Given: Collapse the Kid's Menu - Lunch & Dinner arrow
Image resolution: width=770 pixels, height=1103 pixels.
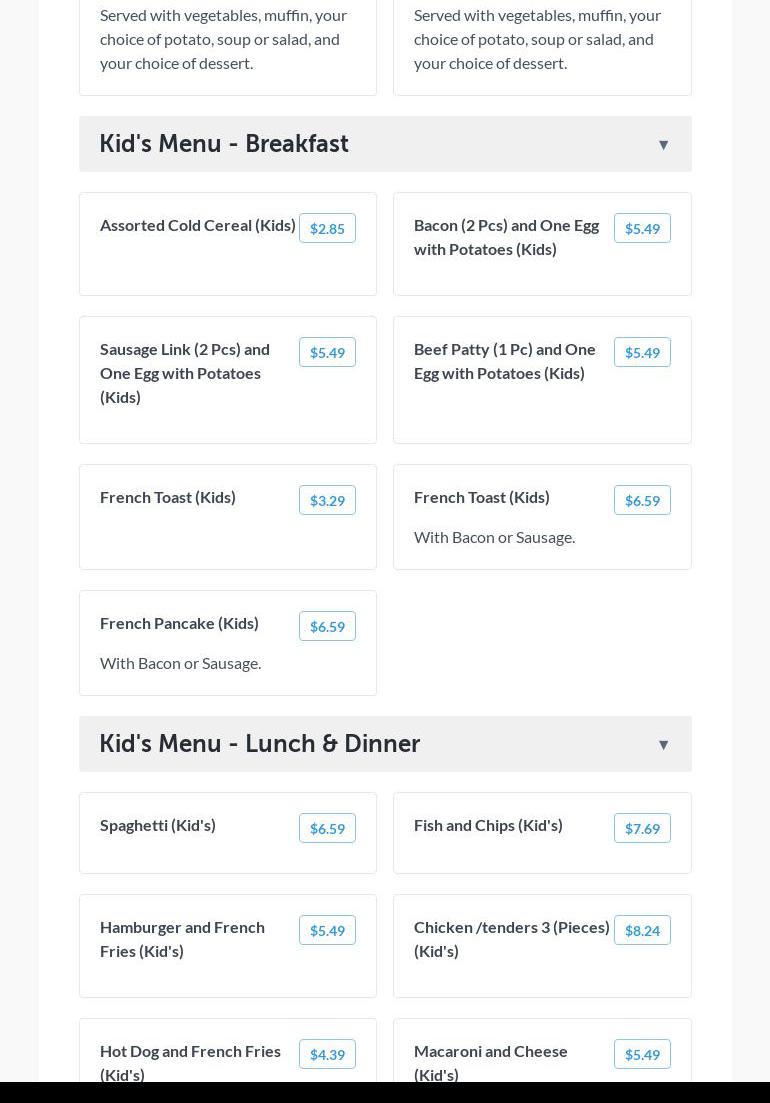Looking at the screenshot, I should click(x=663, y=745).
